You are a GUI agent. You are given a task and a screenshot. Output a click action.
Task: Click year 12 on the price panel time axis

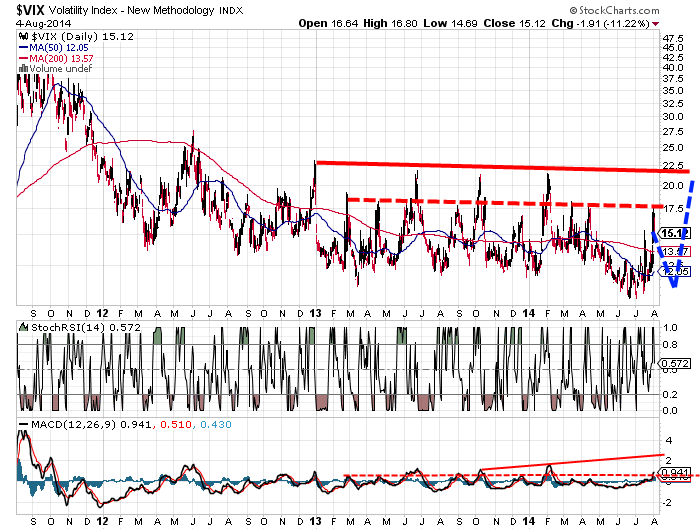[x=102, y=313]
